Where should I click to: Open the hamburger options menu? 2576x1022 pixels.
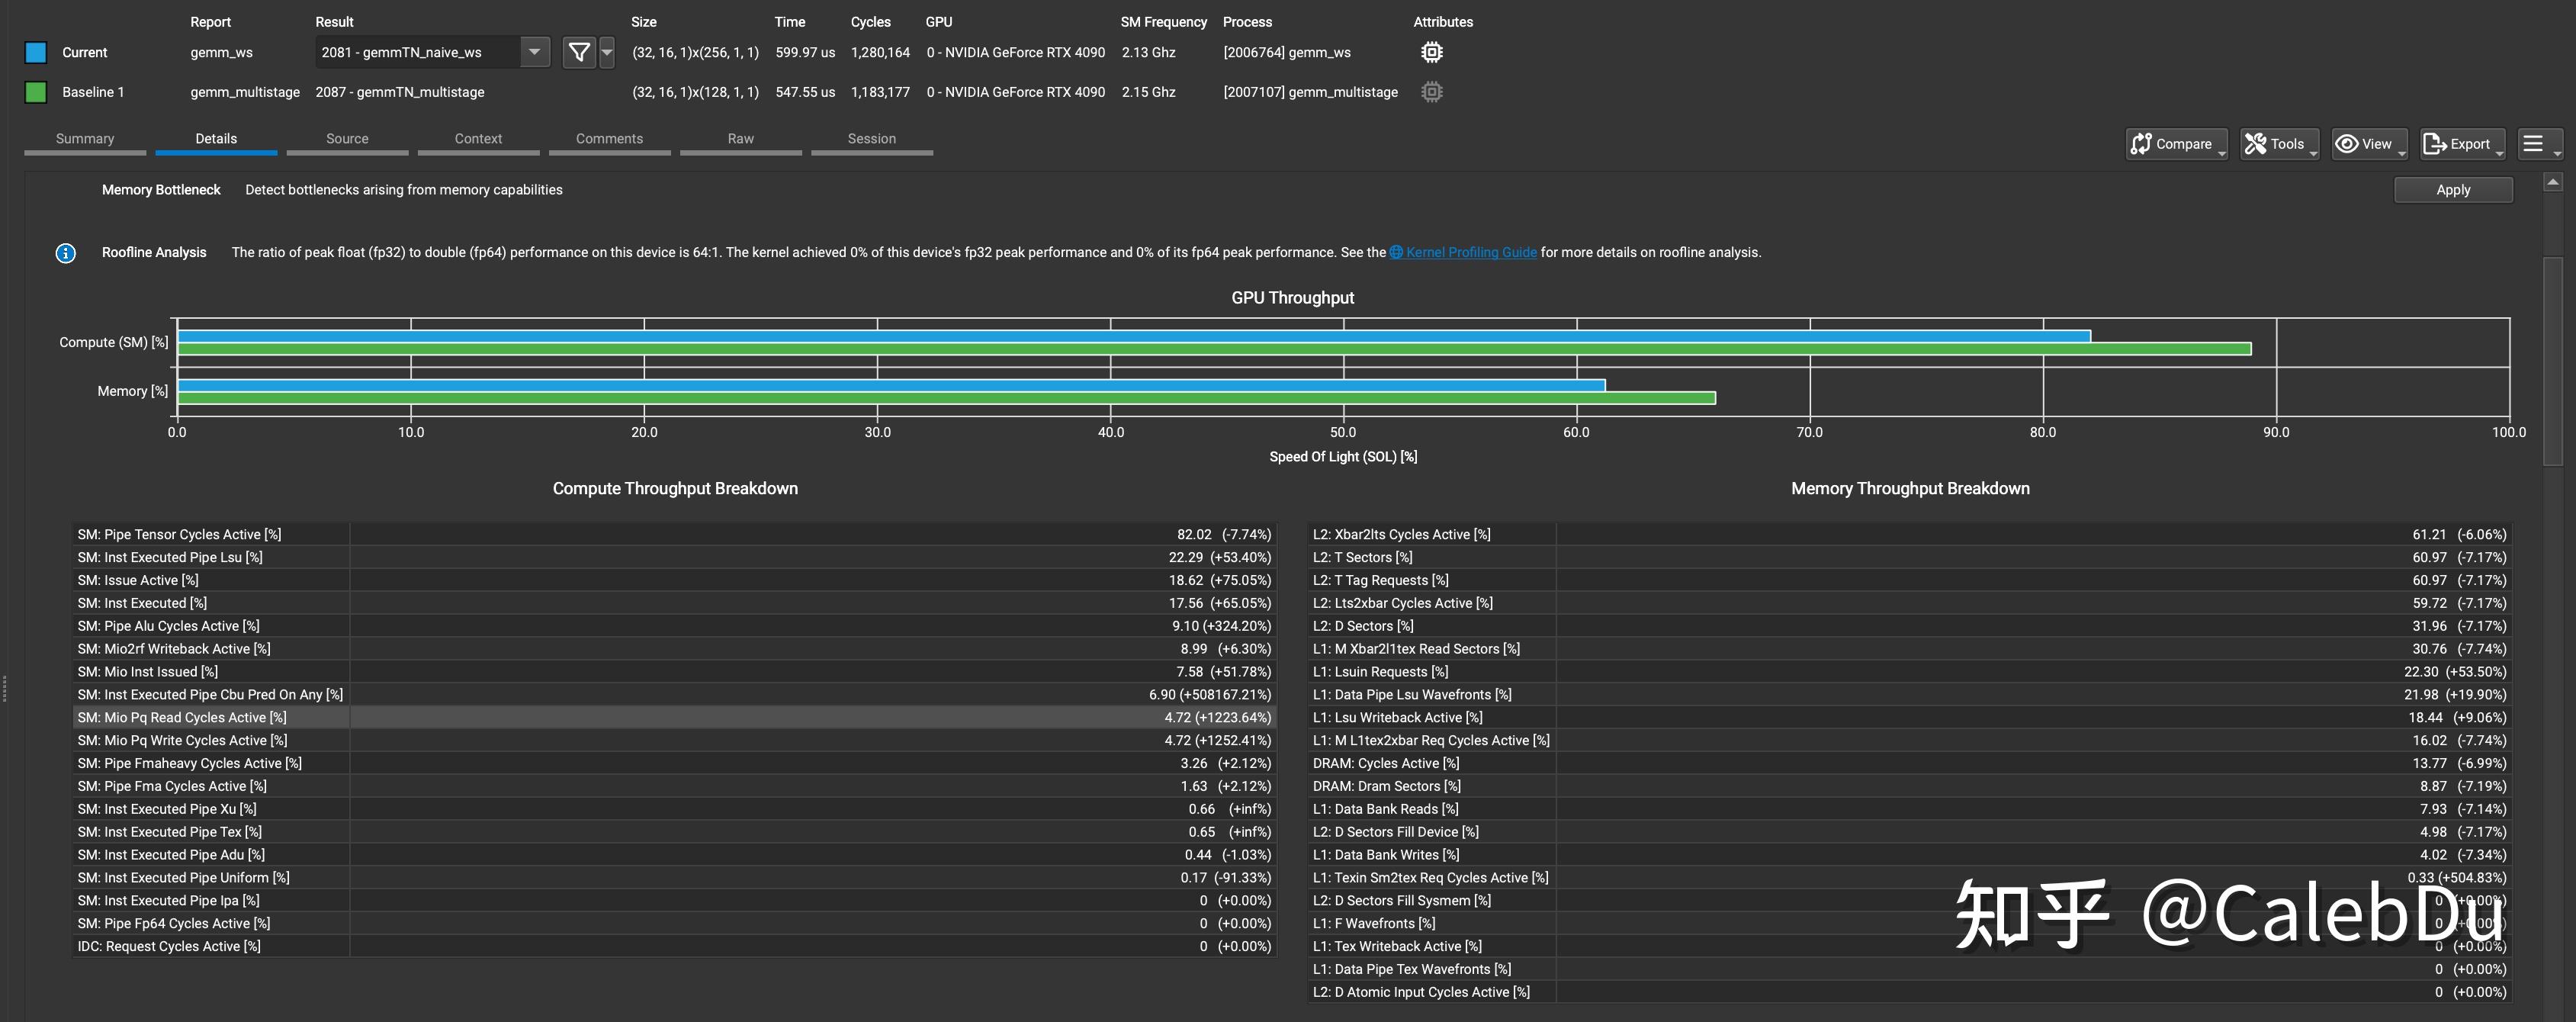pos(2536,144)
